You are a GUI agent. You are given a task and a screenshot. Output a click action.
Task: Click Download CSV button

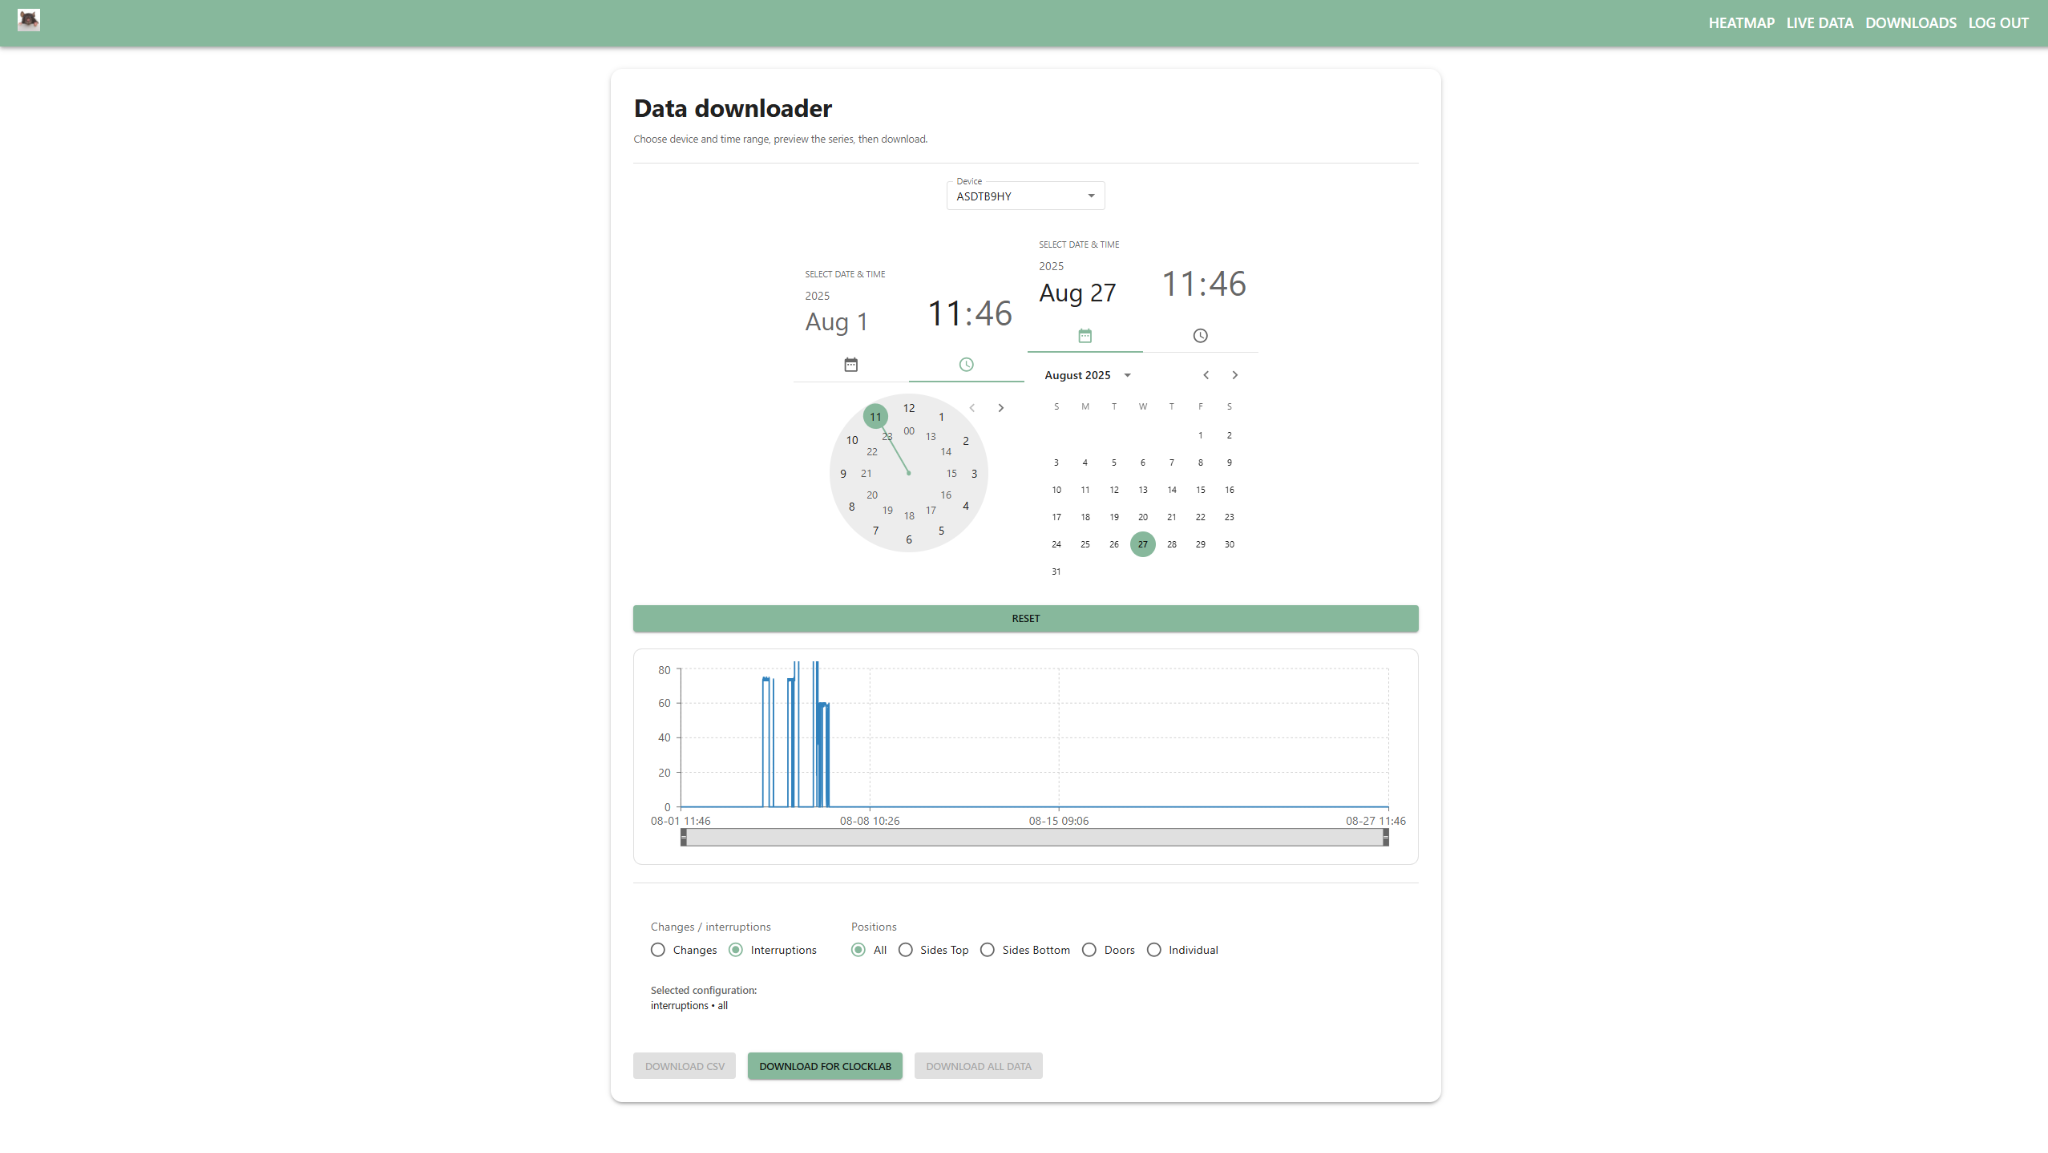(685, 1066)
